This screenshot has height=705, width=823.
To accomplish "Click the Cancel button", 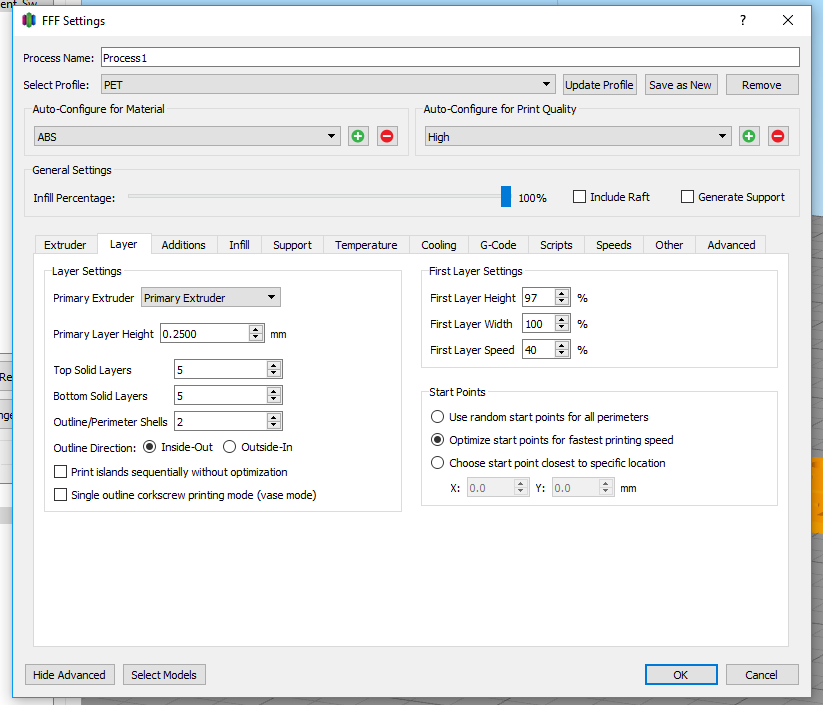I will pyautogui.click(x=762, y=675).
